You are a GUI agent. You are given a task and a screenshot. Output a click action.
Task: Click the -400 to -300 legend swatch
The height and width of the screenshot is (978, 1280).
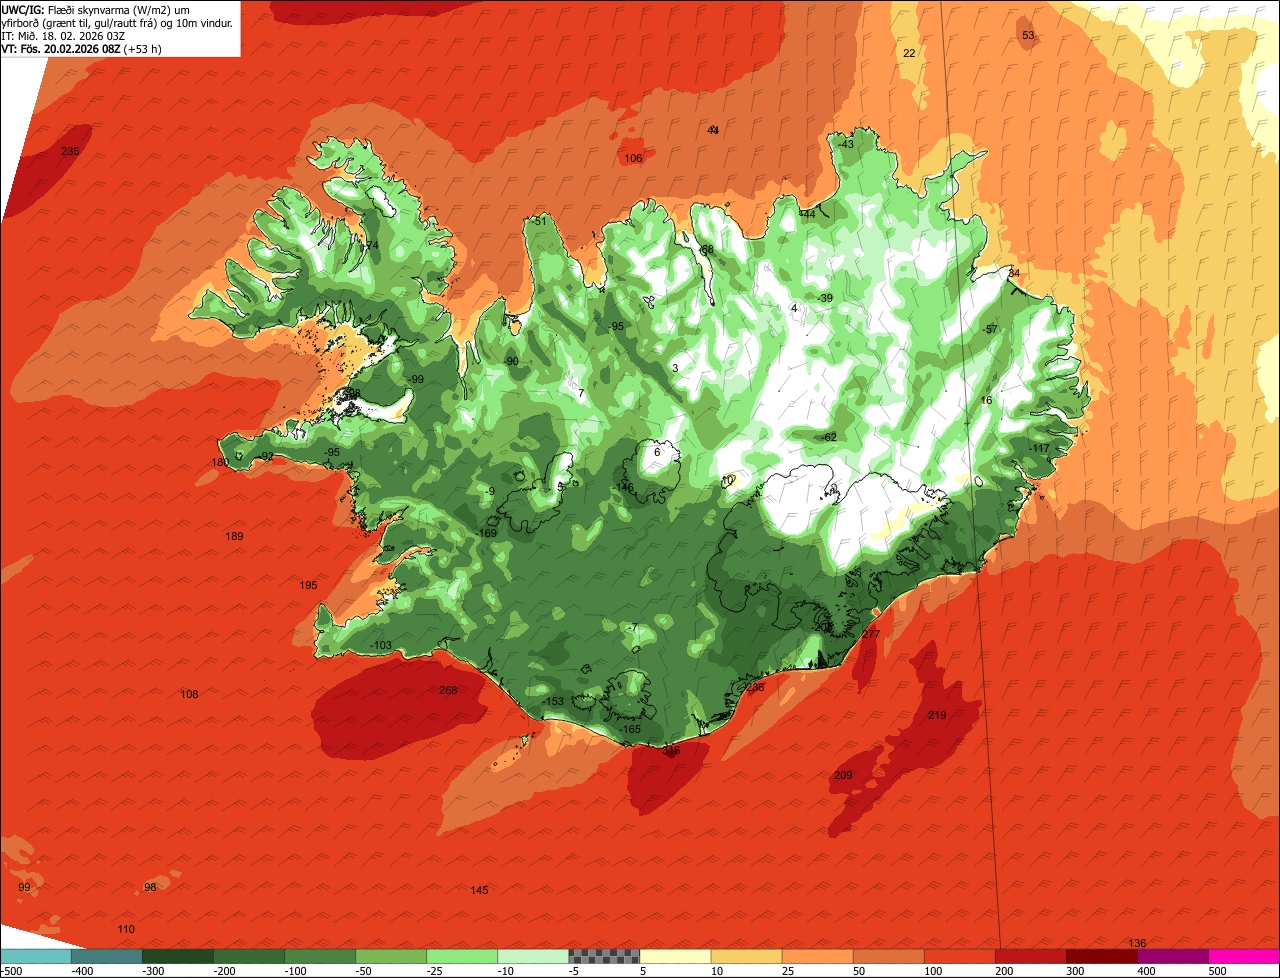107,956
